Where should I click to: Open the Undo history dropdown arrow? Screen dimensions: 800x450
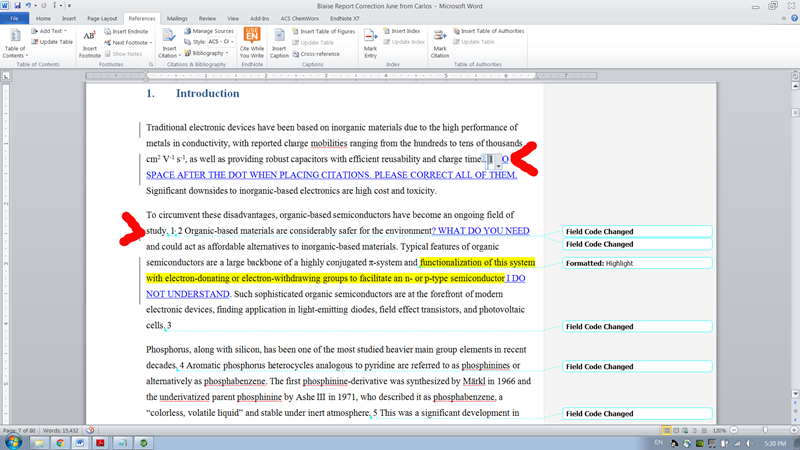(x=35, y=6)
